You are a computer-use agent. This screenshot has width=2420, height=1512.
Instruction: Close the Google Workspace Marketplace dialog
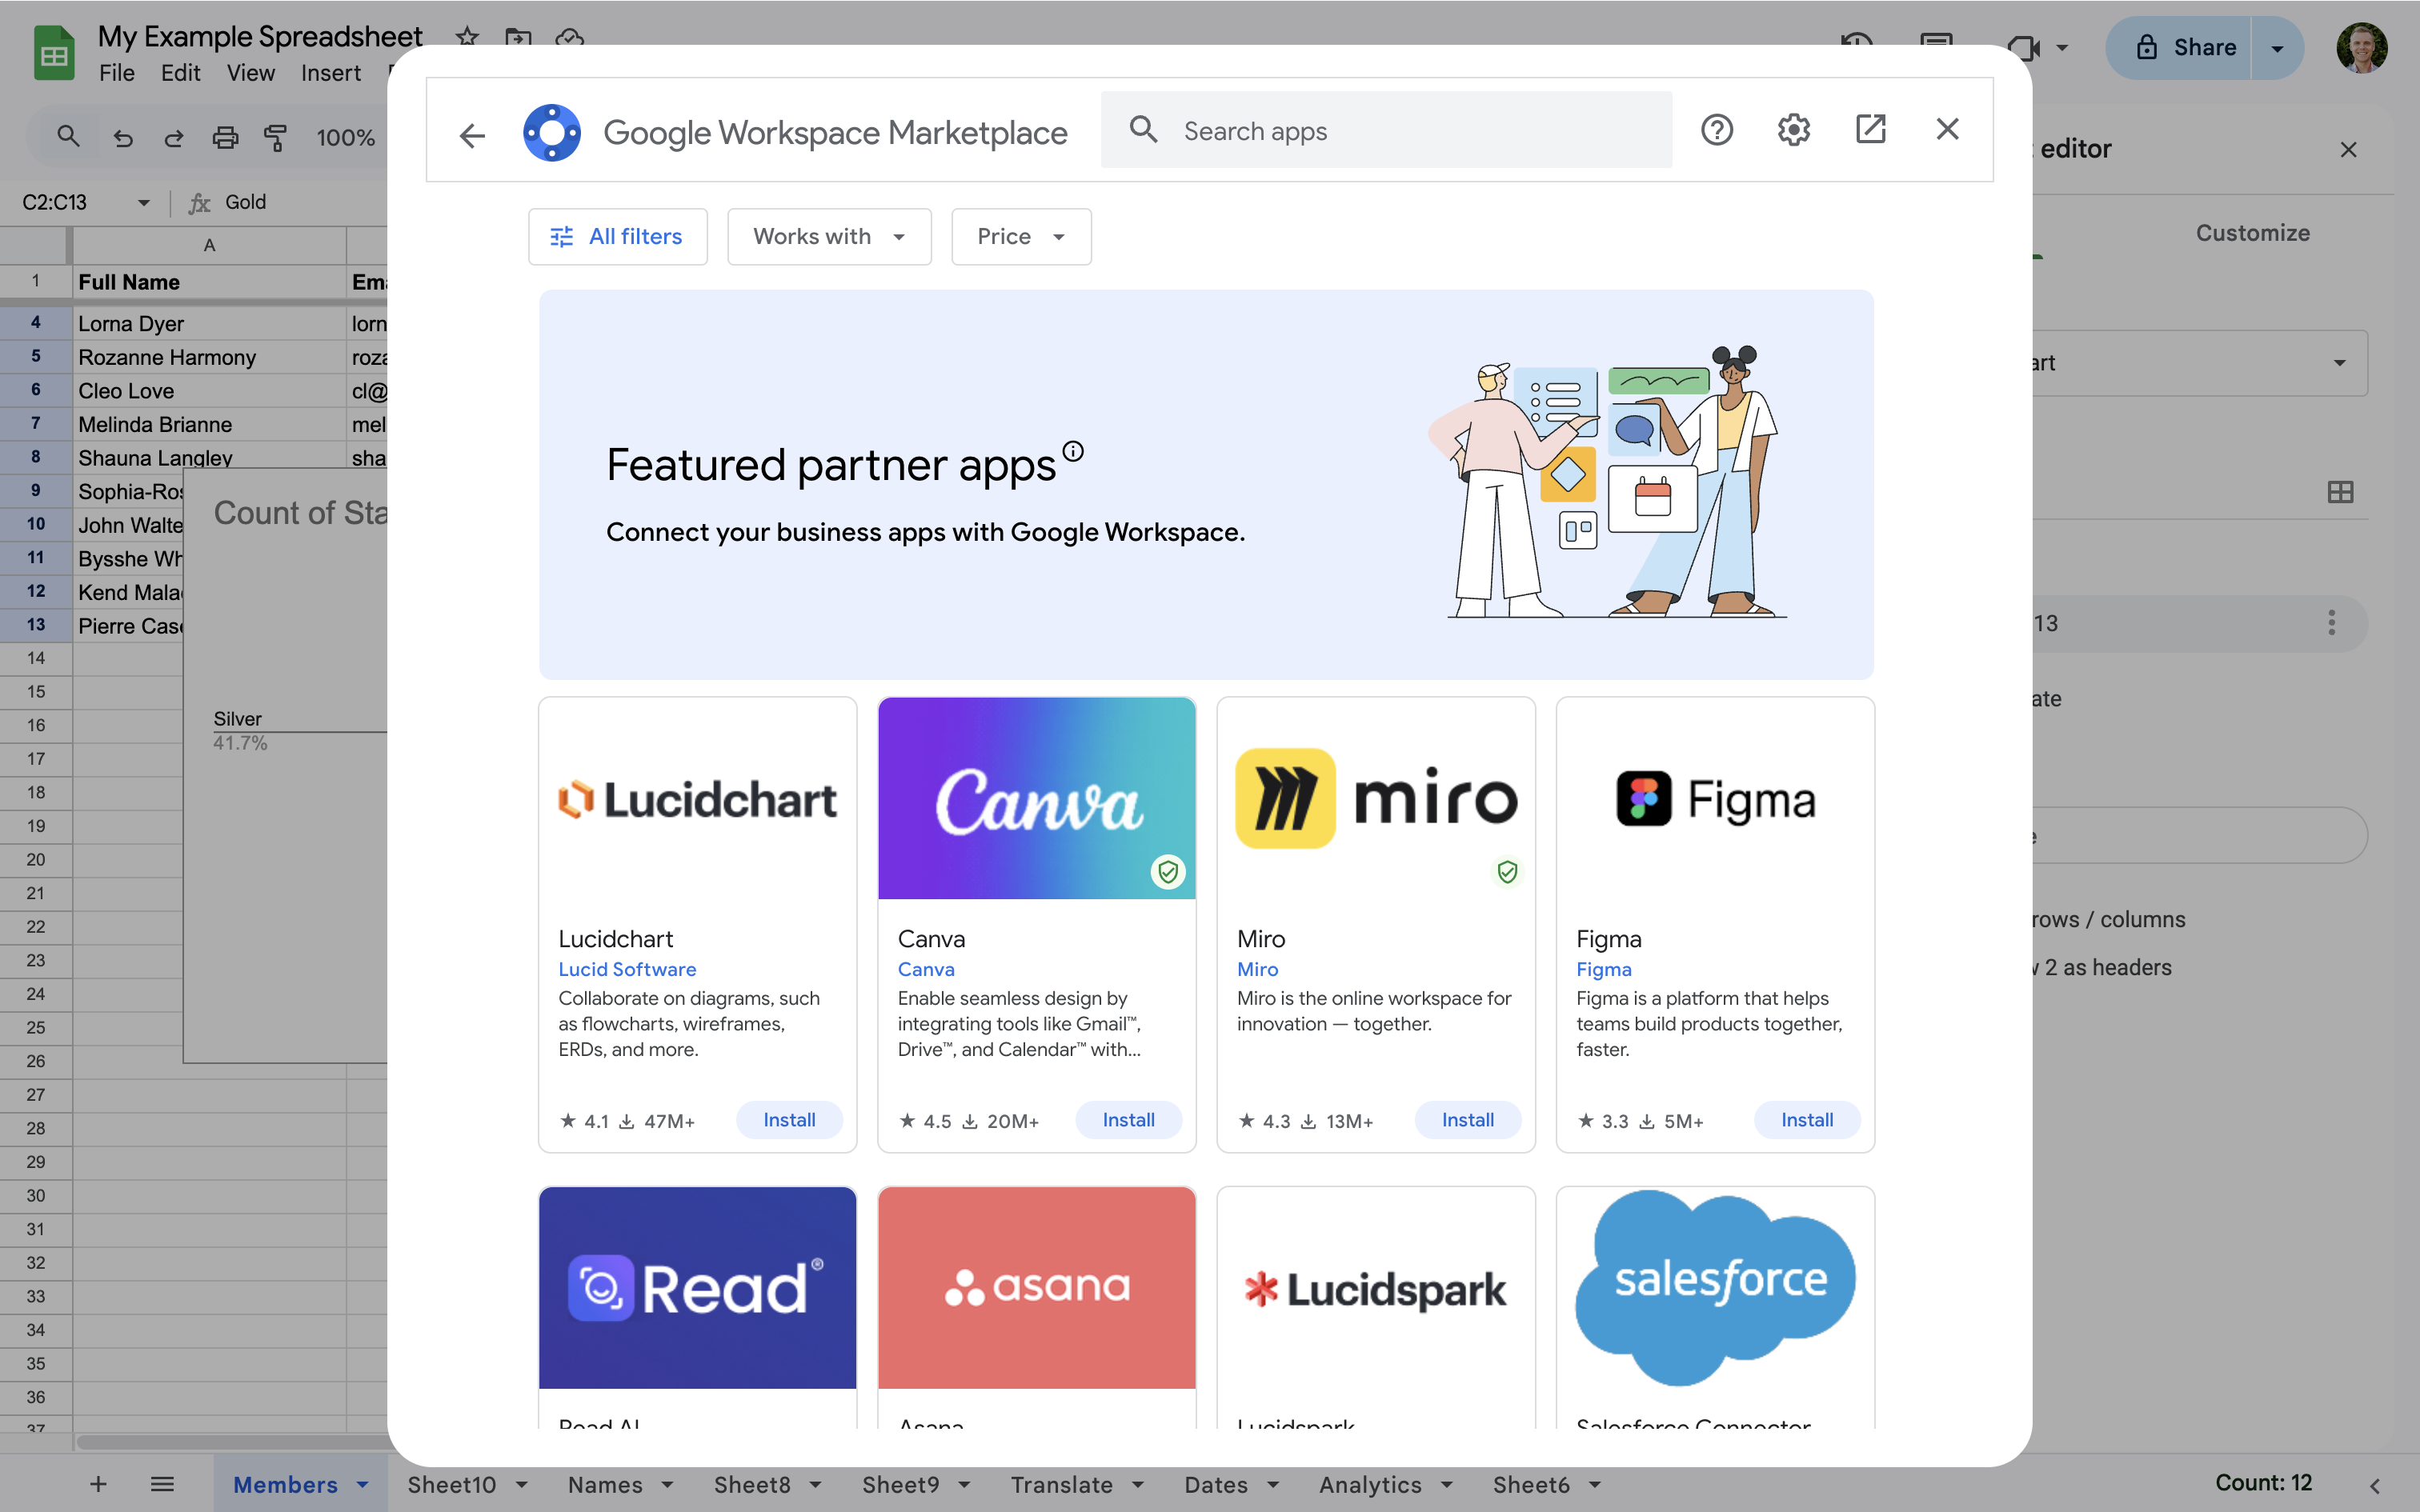1946,129
